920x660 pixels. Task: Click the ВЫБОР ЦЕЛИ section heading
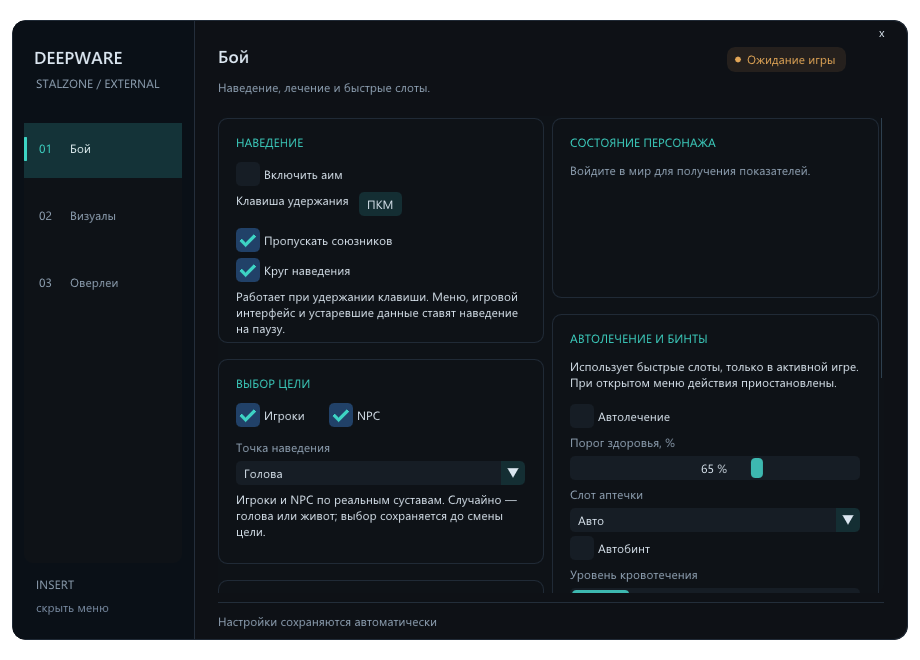point(273,384)
